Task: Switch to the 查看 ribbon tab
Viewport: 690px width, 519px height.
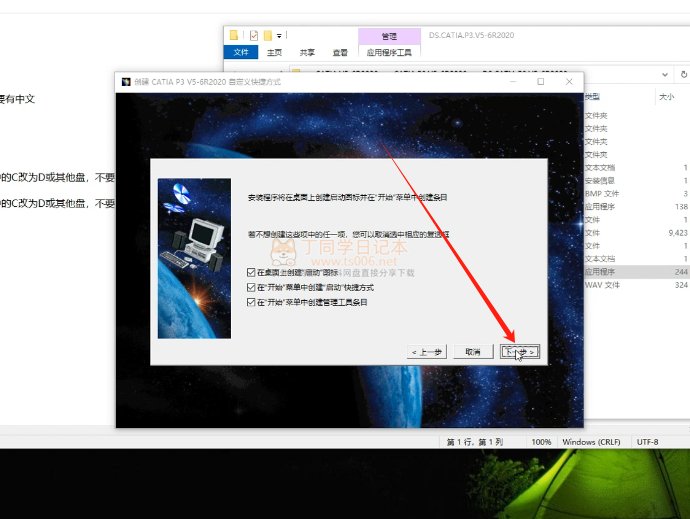Action: point(340,52)
